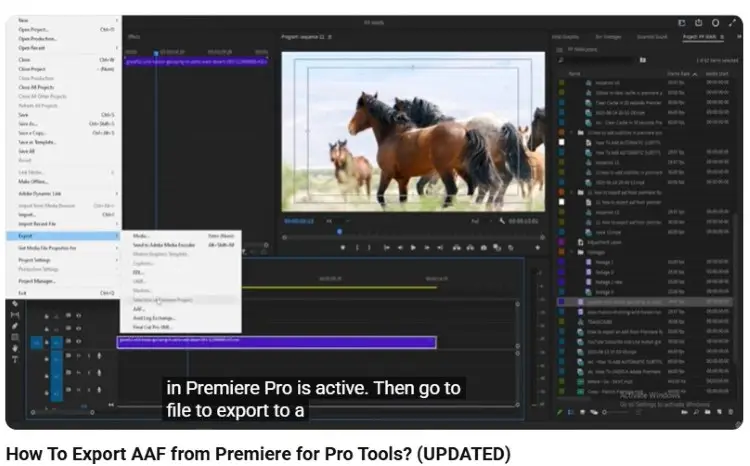Open the zoom level dropdown in Program Monitor
750x466 pixels.
pos(337,221)
